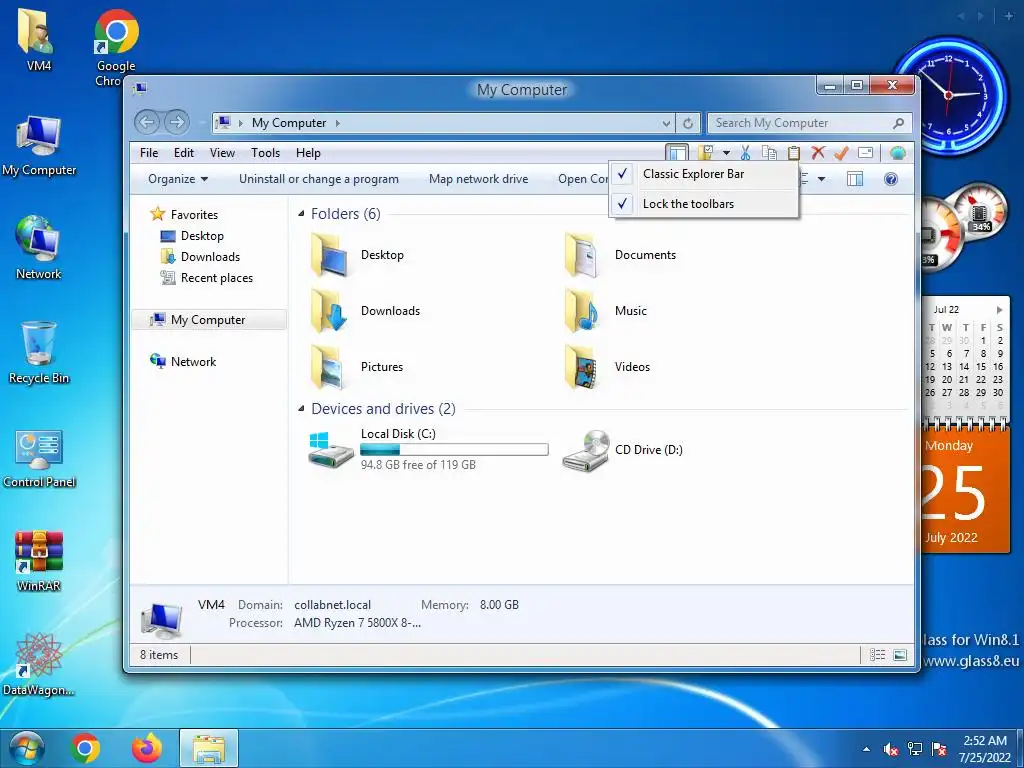Open the address bar history dropdown
This screenshot has height=768, width=1024.
coord(665,123)
